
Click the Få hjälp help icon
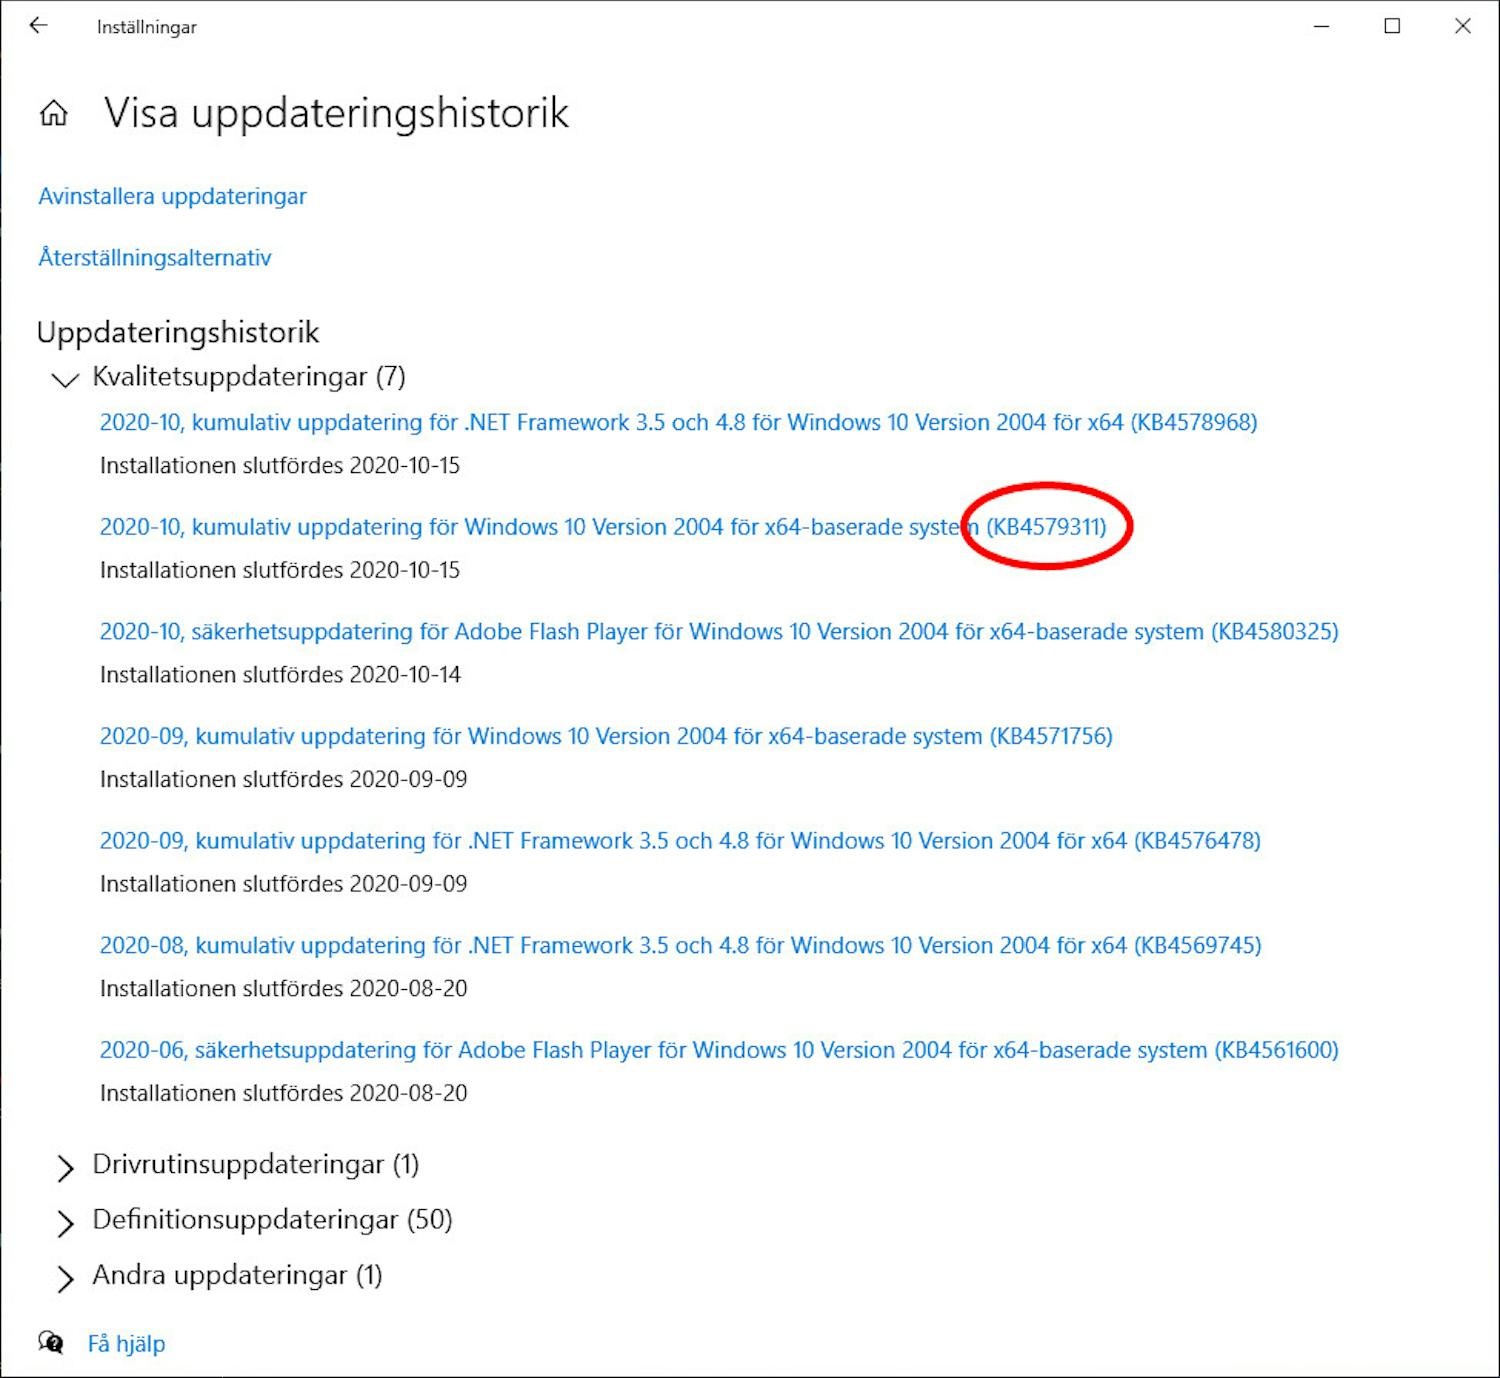(x=52, y=1343)
